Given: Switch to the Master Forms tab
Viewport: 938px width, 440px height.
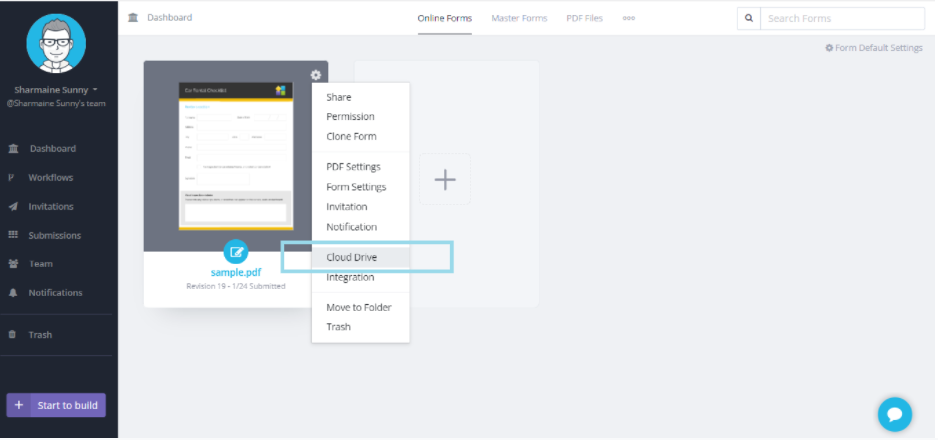Looking at the screenshot, I should tap(519, 18).
